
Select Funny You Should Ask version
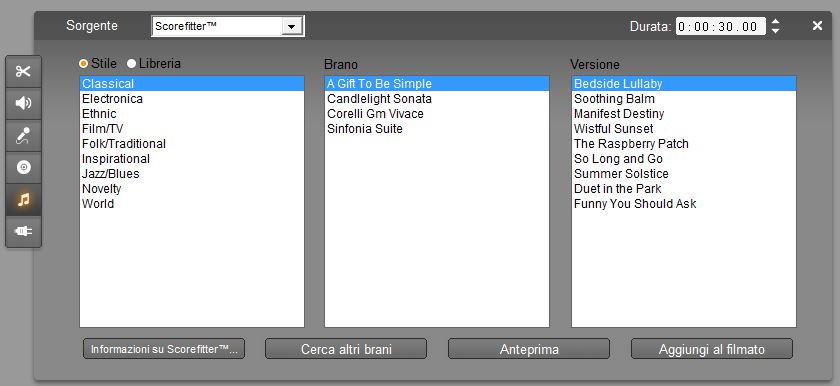pos(684,203)
